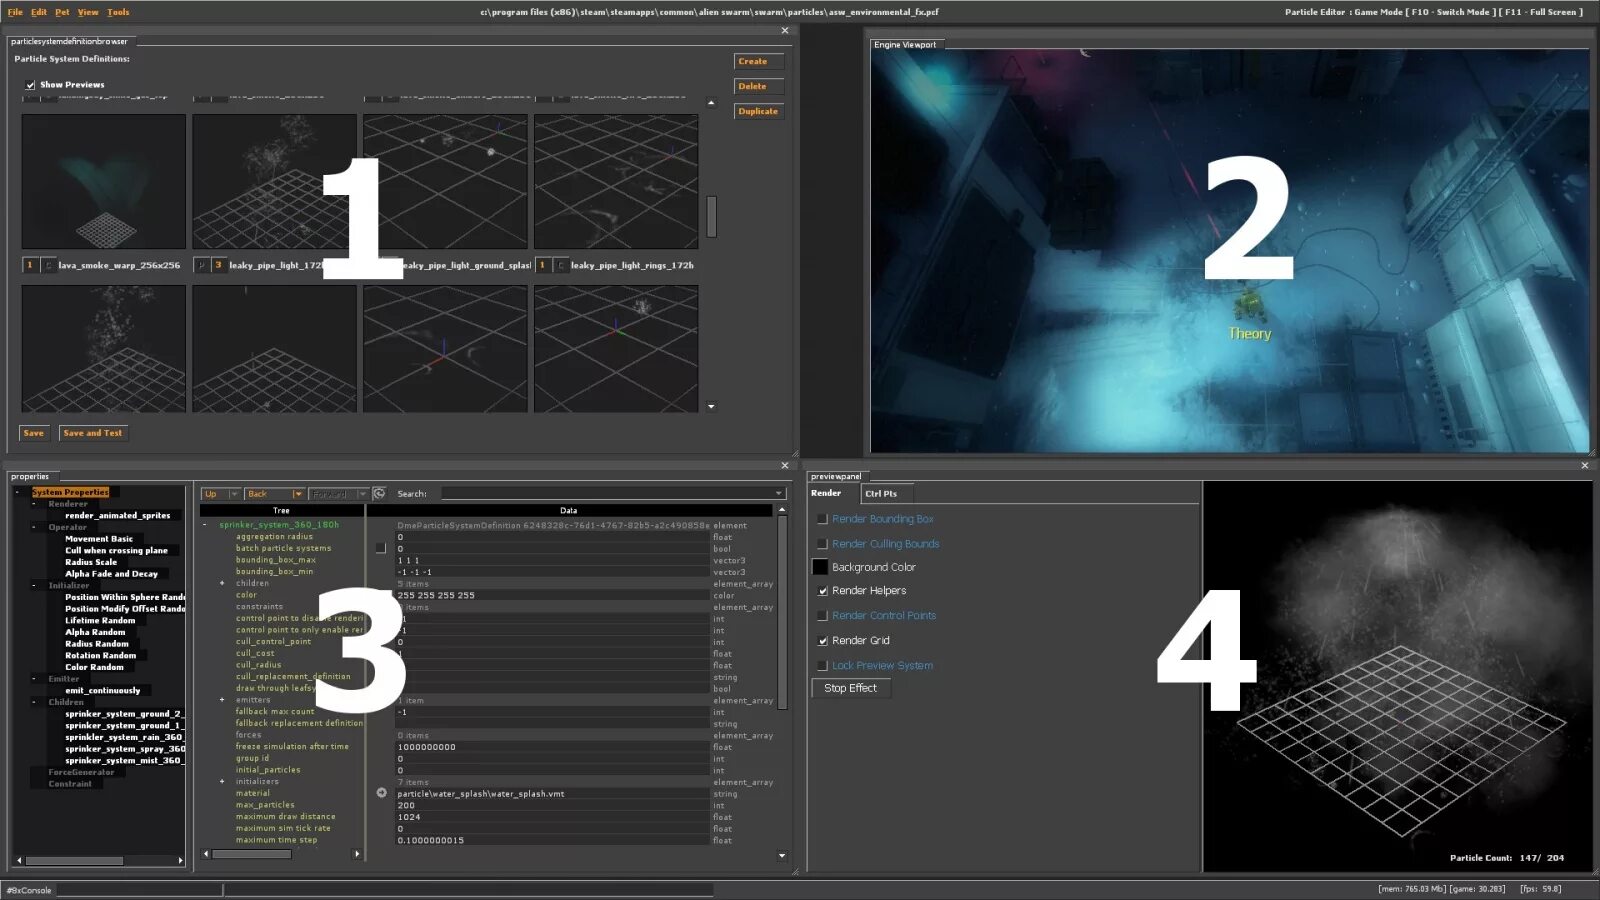Click orange '3' badge of leaky_pipe_light_172

[218, 265]
